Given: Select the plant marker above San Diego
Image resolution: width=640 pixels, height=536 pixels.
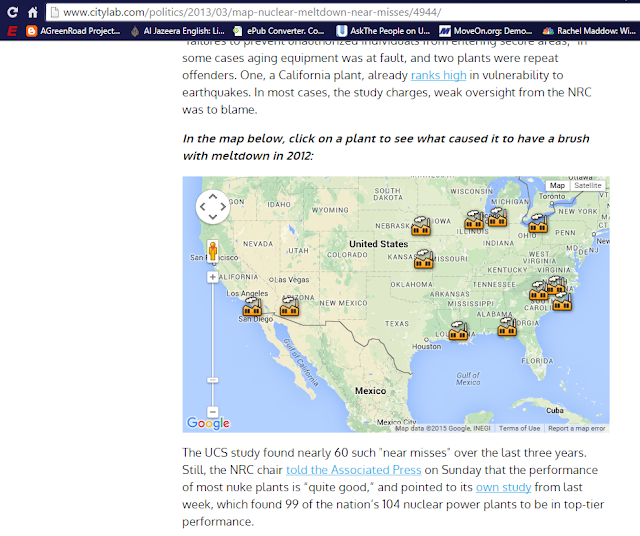Looking at the screenshot, I should point(252,307).
